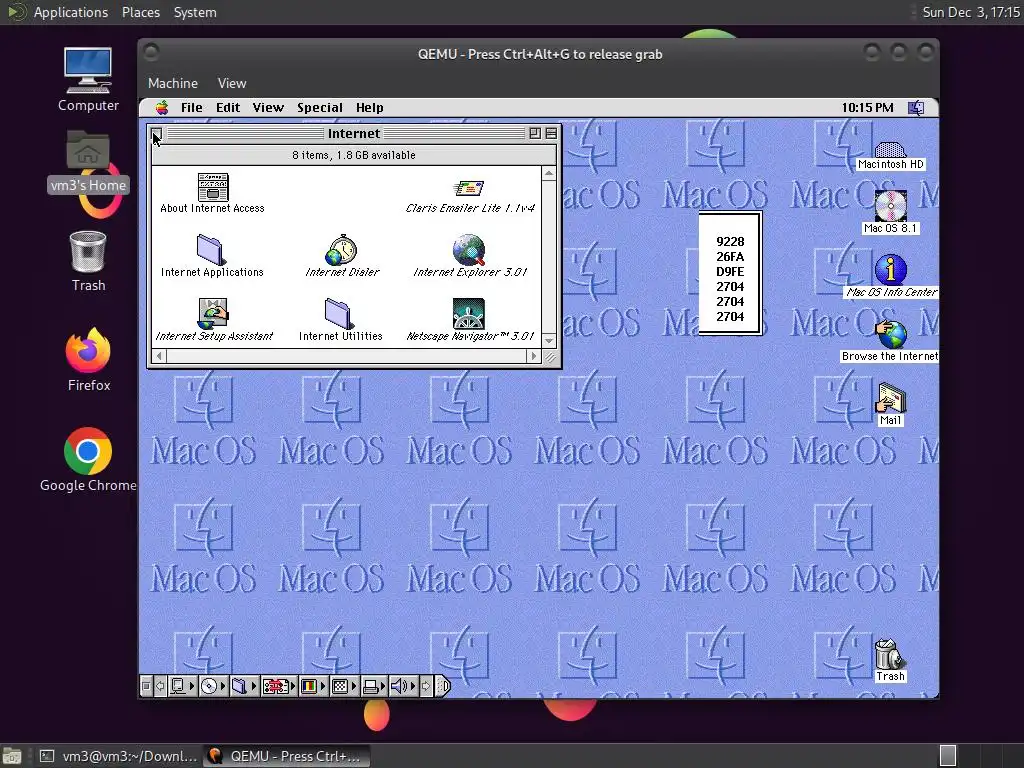1024x768 pixels.
Task: Open the Apple menu icon
Action: 162,108
